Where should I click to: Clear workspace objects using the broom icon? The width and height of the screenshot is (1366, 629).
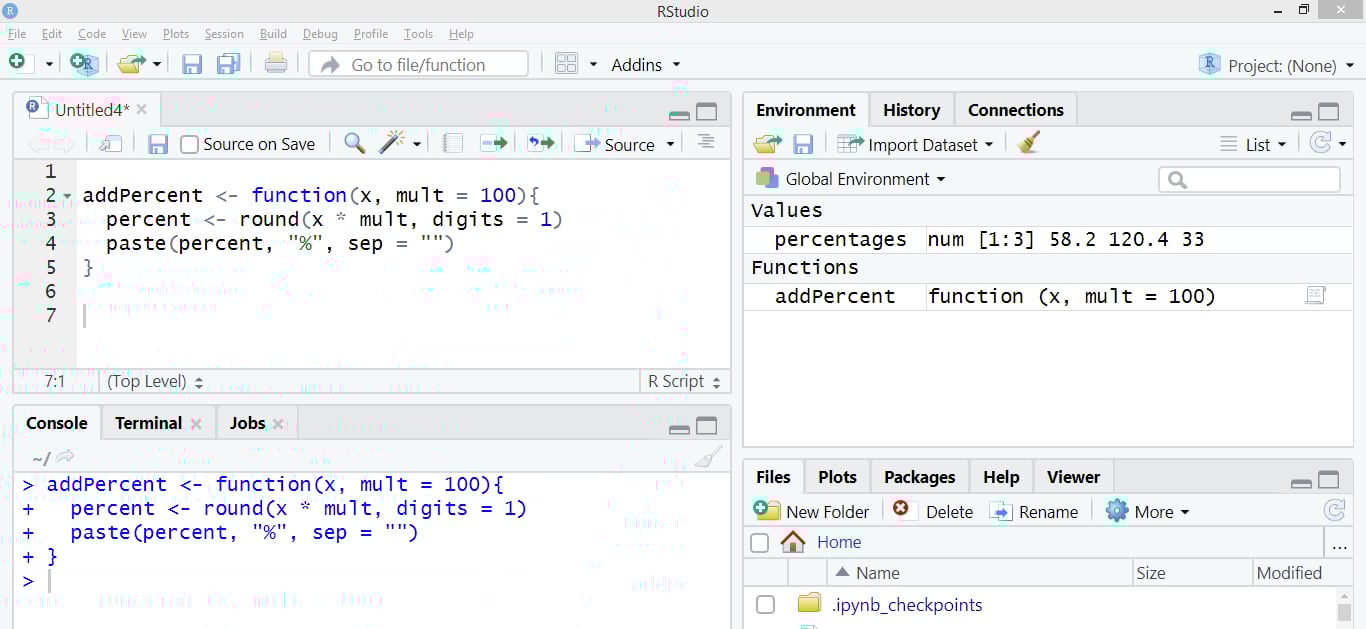(x=1029, y=143)
